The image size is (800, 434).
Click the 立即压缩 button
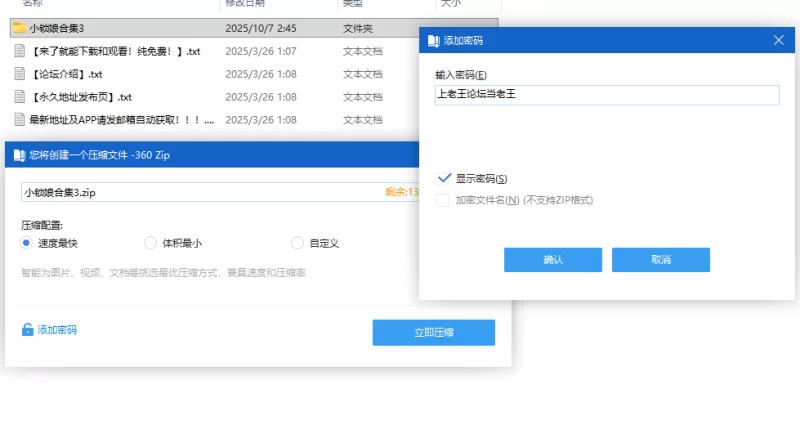point(433,332)
